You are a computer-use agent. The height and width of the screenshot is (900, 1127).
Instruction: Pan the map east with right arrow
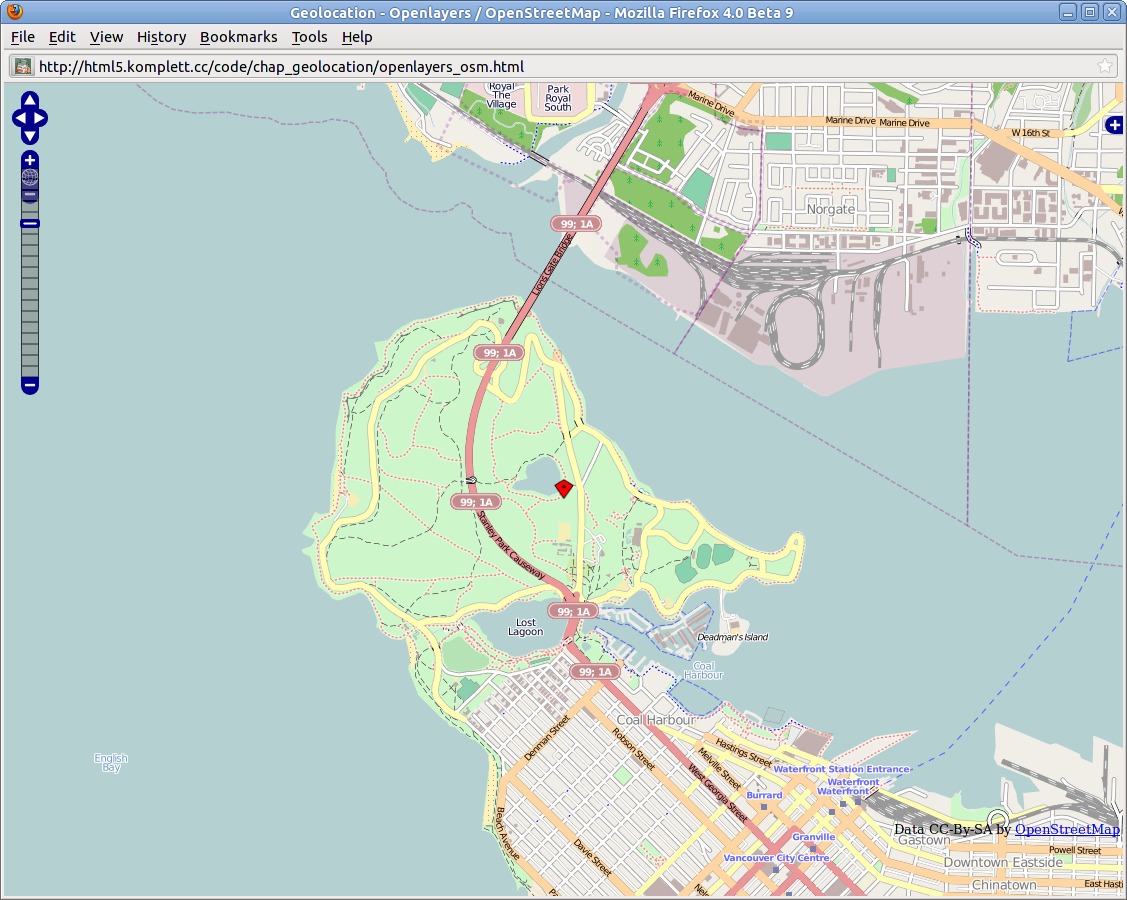[x=41, y=119]
